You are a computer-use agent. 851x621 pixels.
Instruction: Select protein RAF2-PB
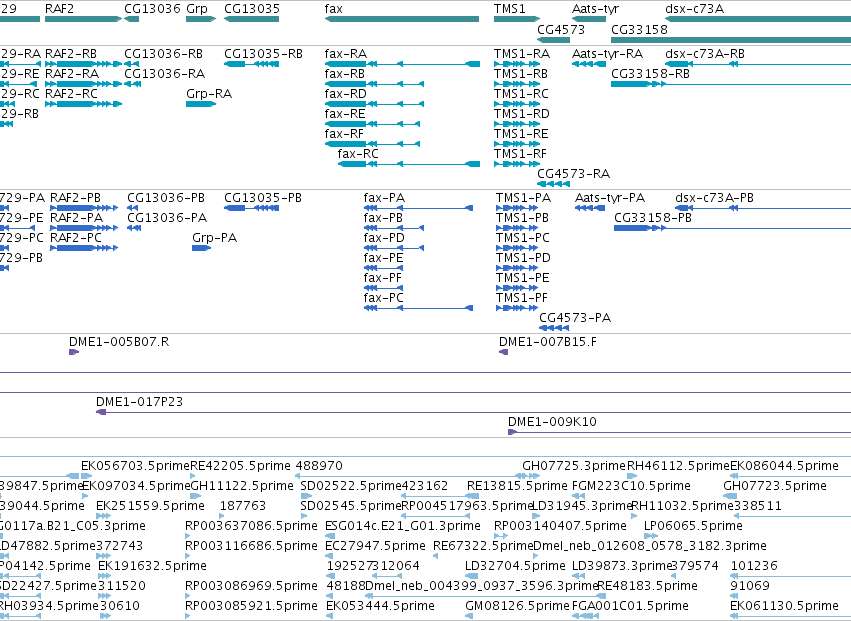click(75, 198)
